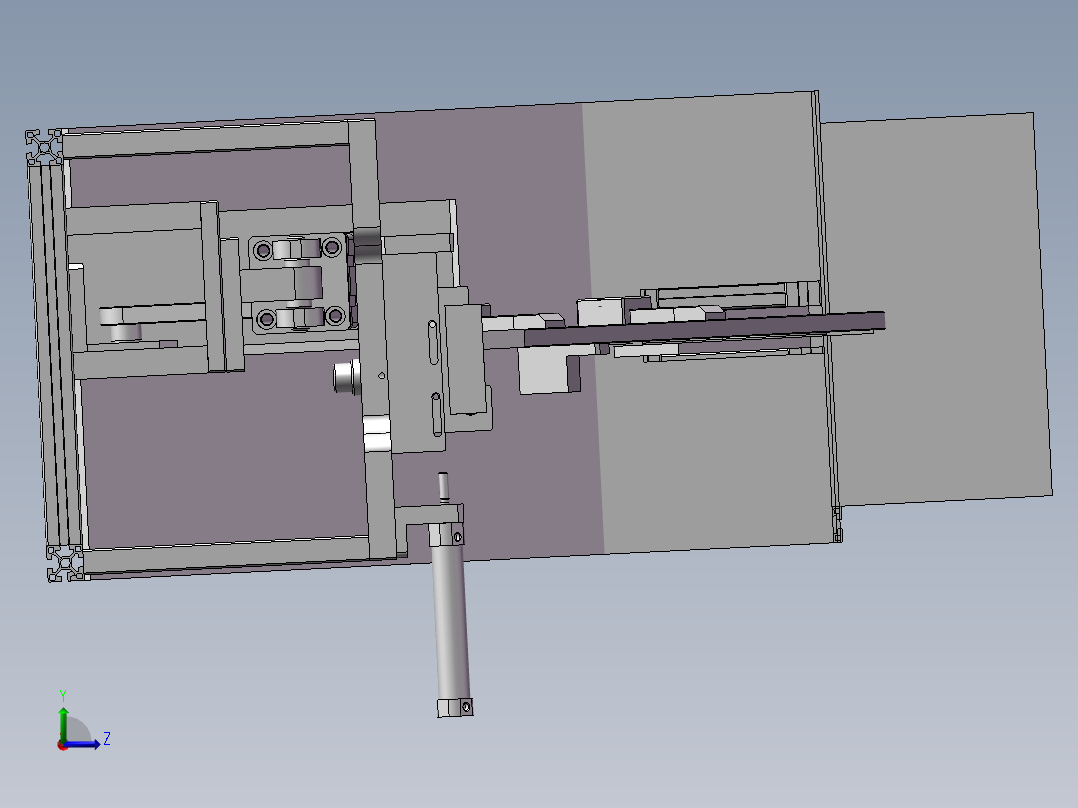Select the lower elongated slot in the plate
The height and width of the screenshot is (808, 1078).
pos(437,414)
